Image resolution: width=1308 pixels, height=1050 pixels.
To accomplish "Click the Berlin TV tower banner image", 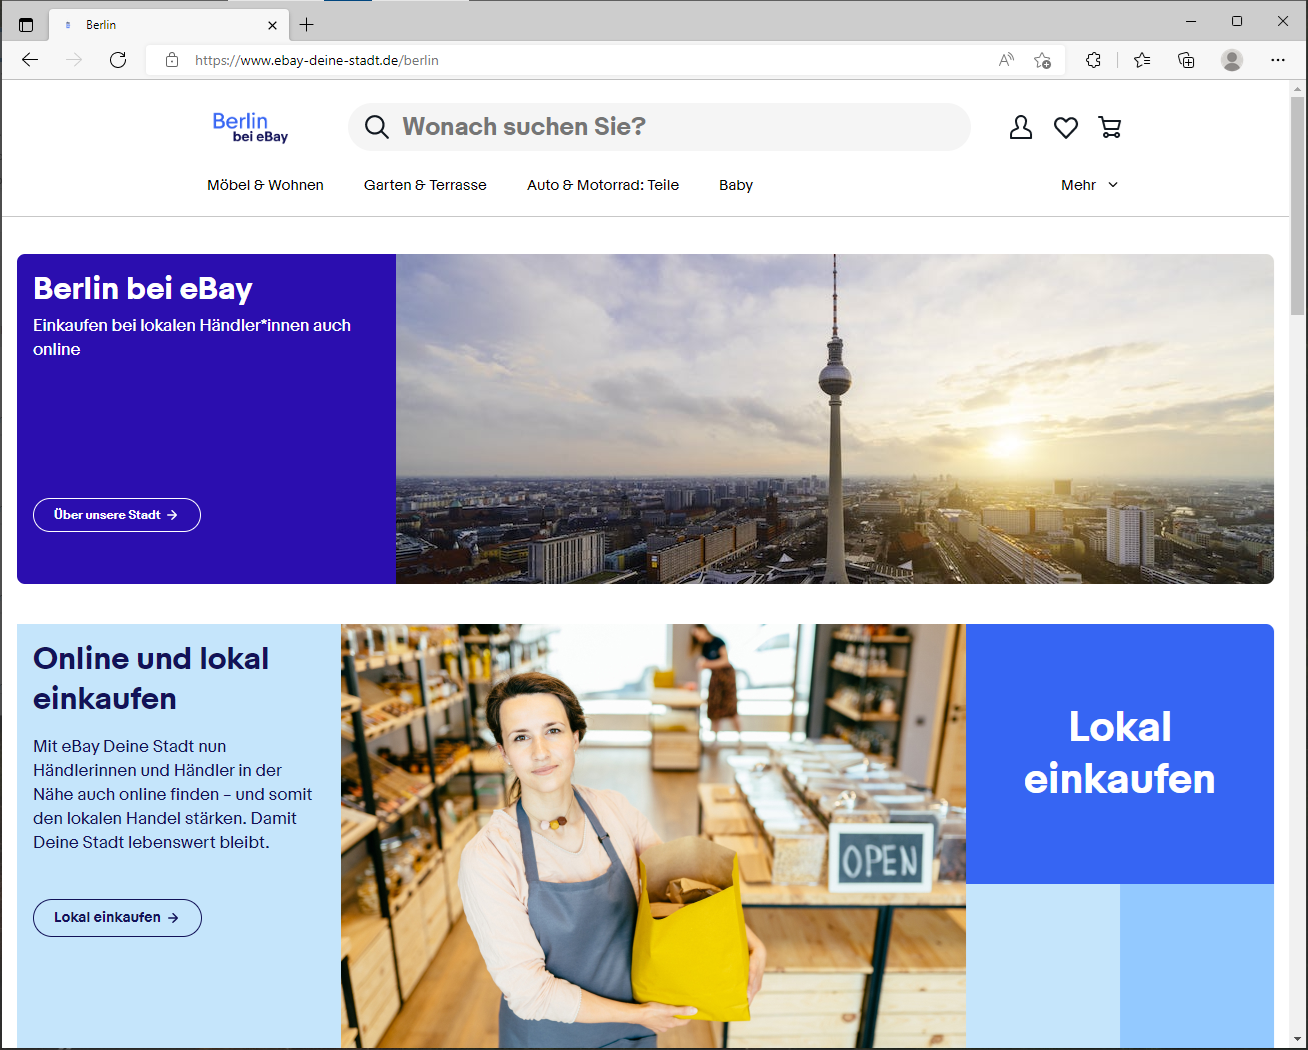I will [x=835, y=419].
